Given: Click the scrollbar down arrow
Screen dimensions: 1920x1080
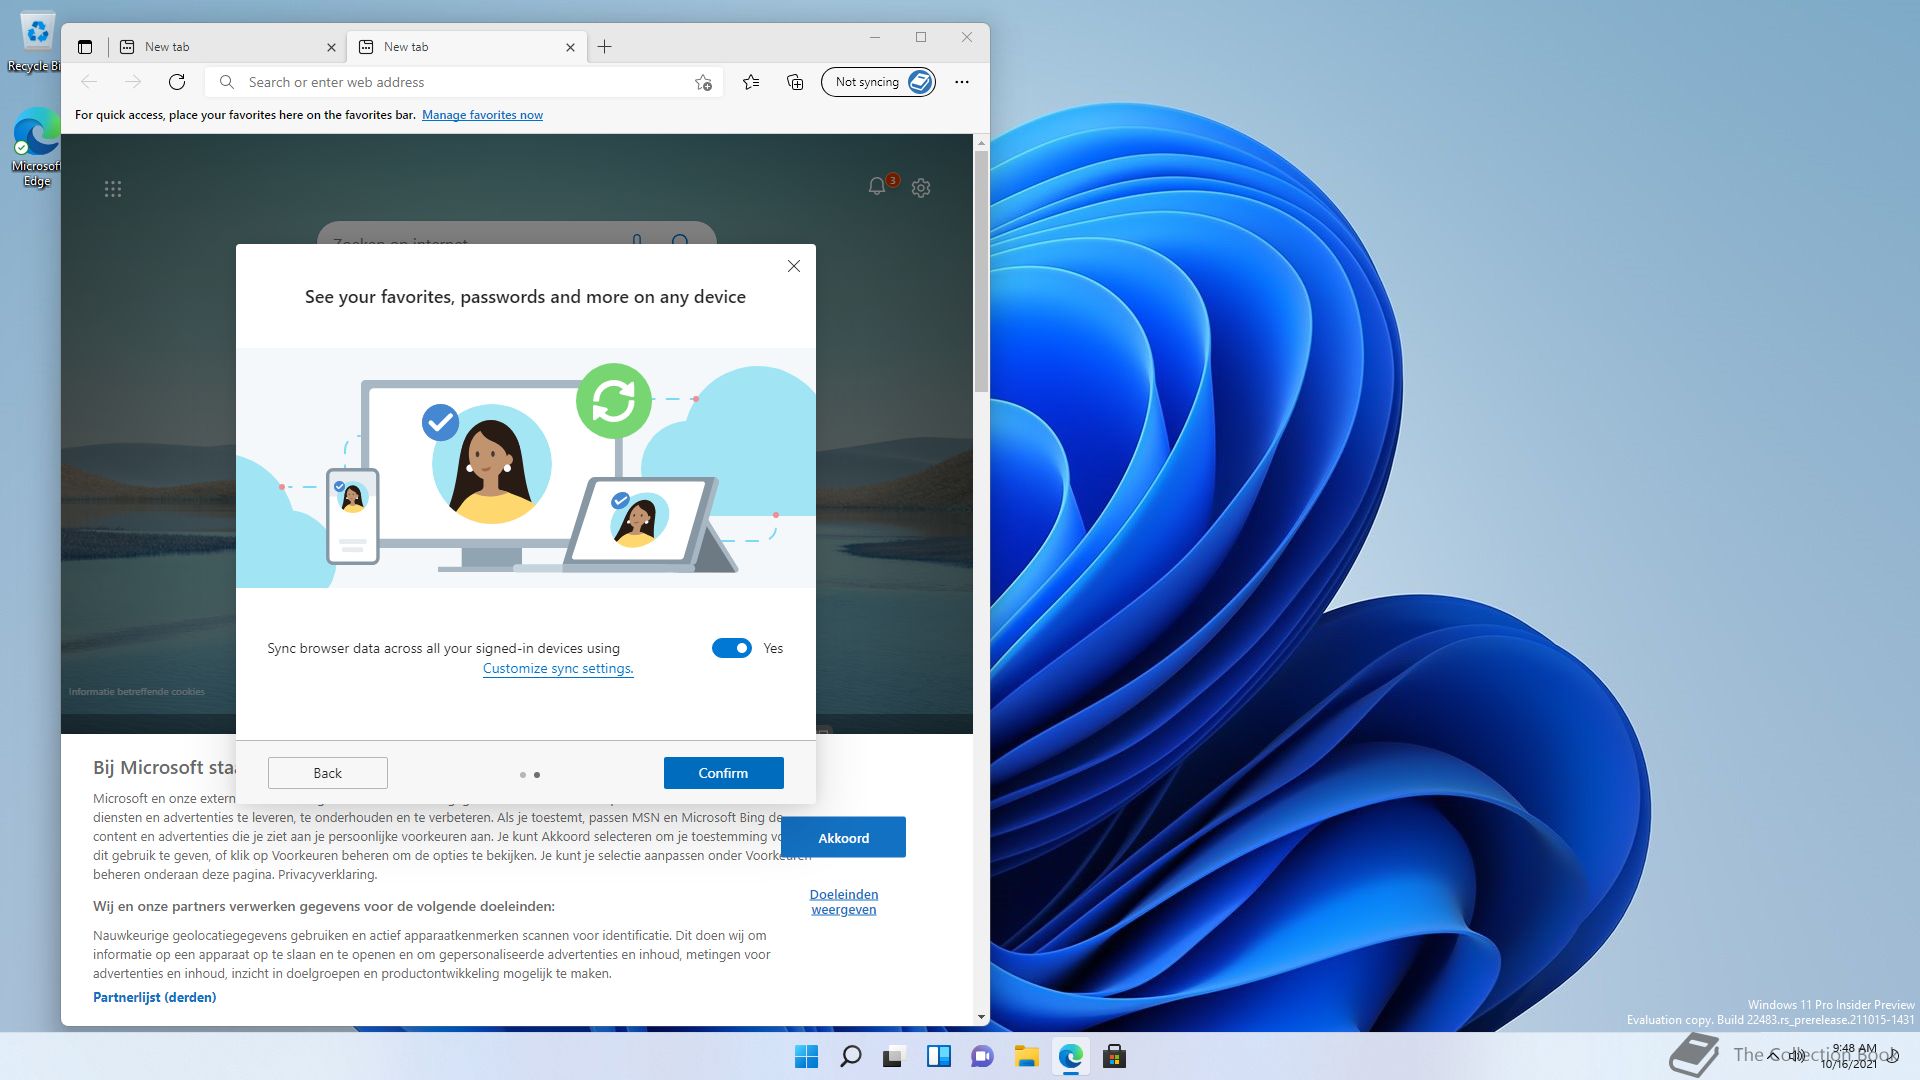Looking at the screenshot, I should [981, 1017].
